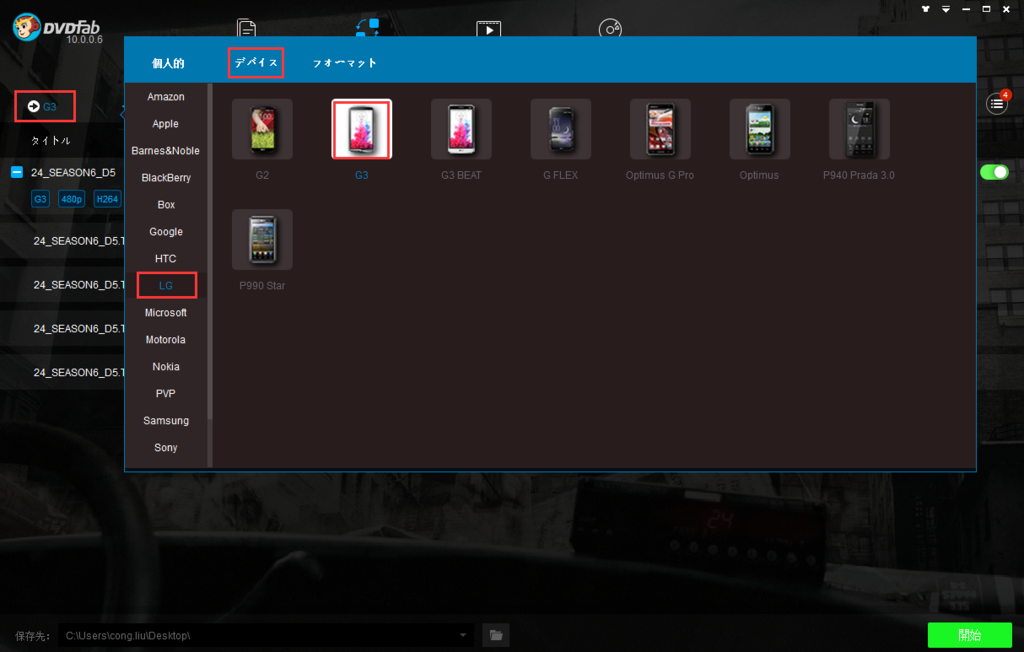Pick the P990 Star device profile
Image resolution: width=1024 pixels, height=652 pixels.
click(x=262, y=239)
